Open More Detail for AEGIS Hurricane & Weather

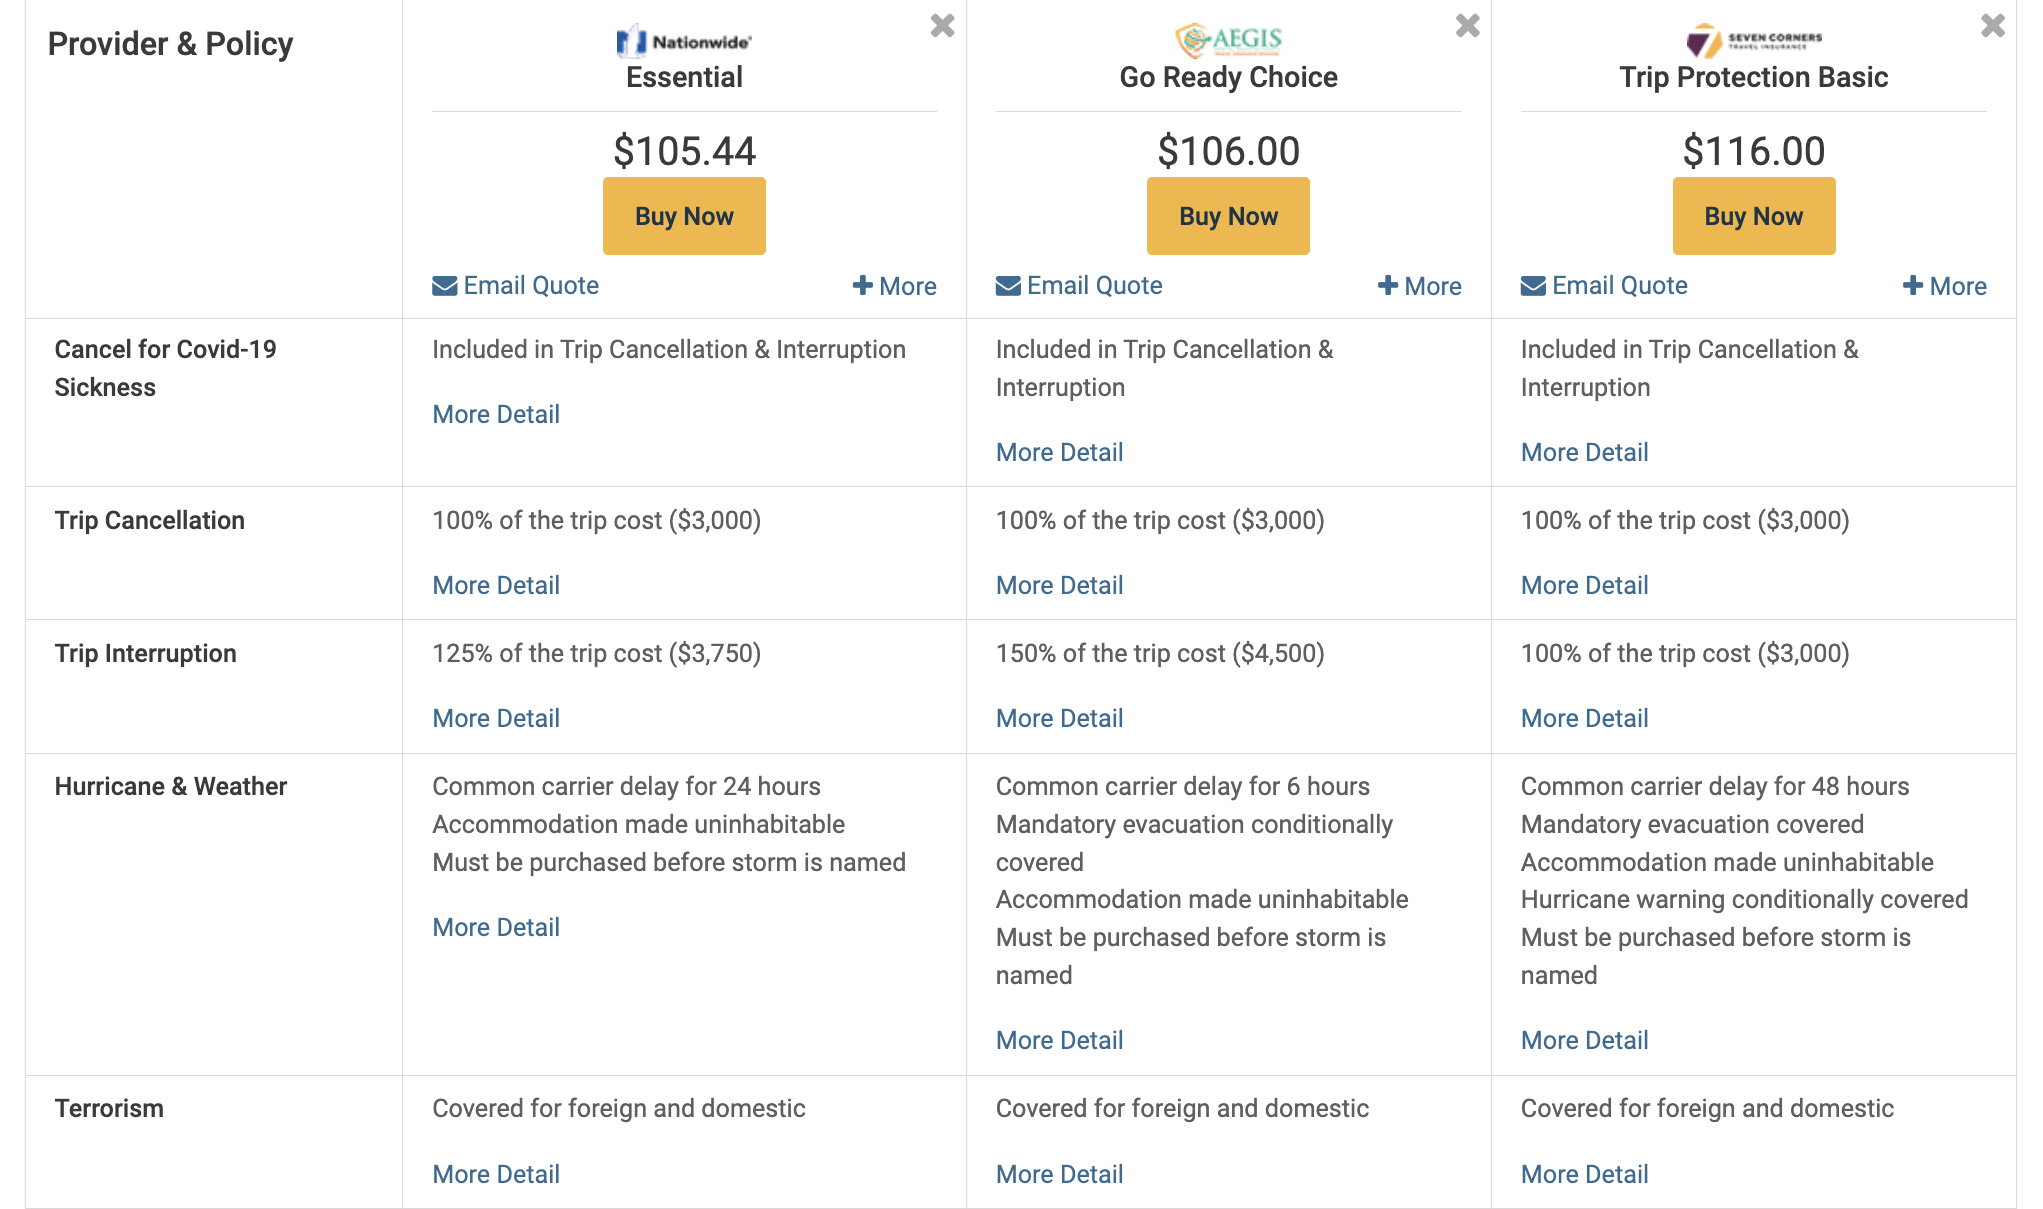(1060, 1040)
